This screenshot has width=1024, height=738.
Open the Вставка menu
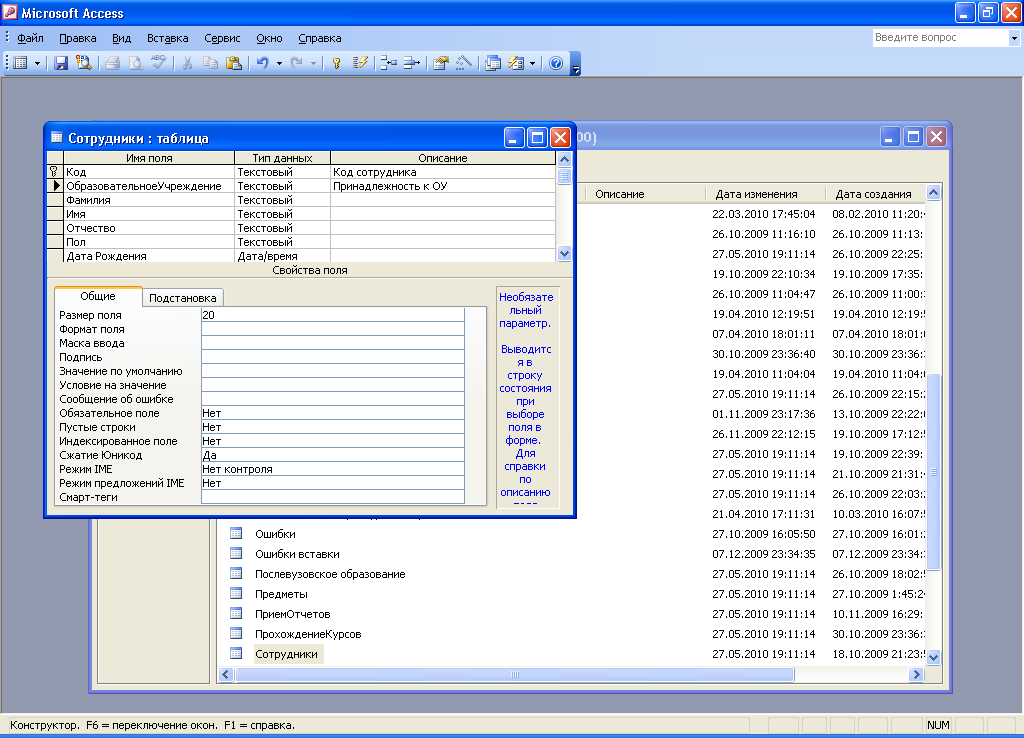(167, 38)
